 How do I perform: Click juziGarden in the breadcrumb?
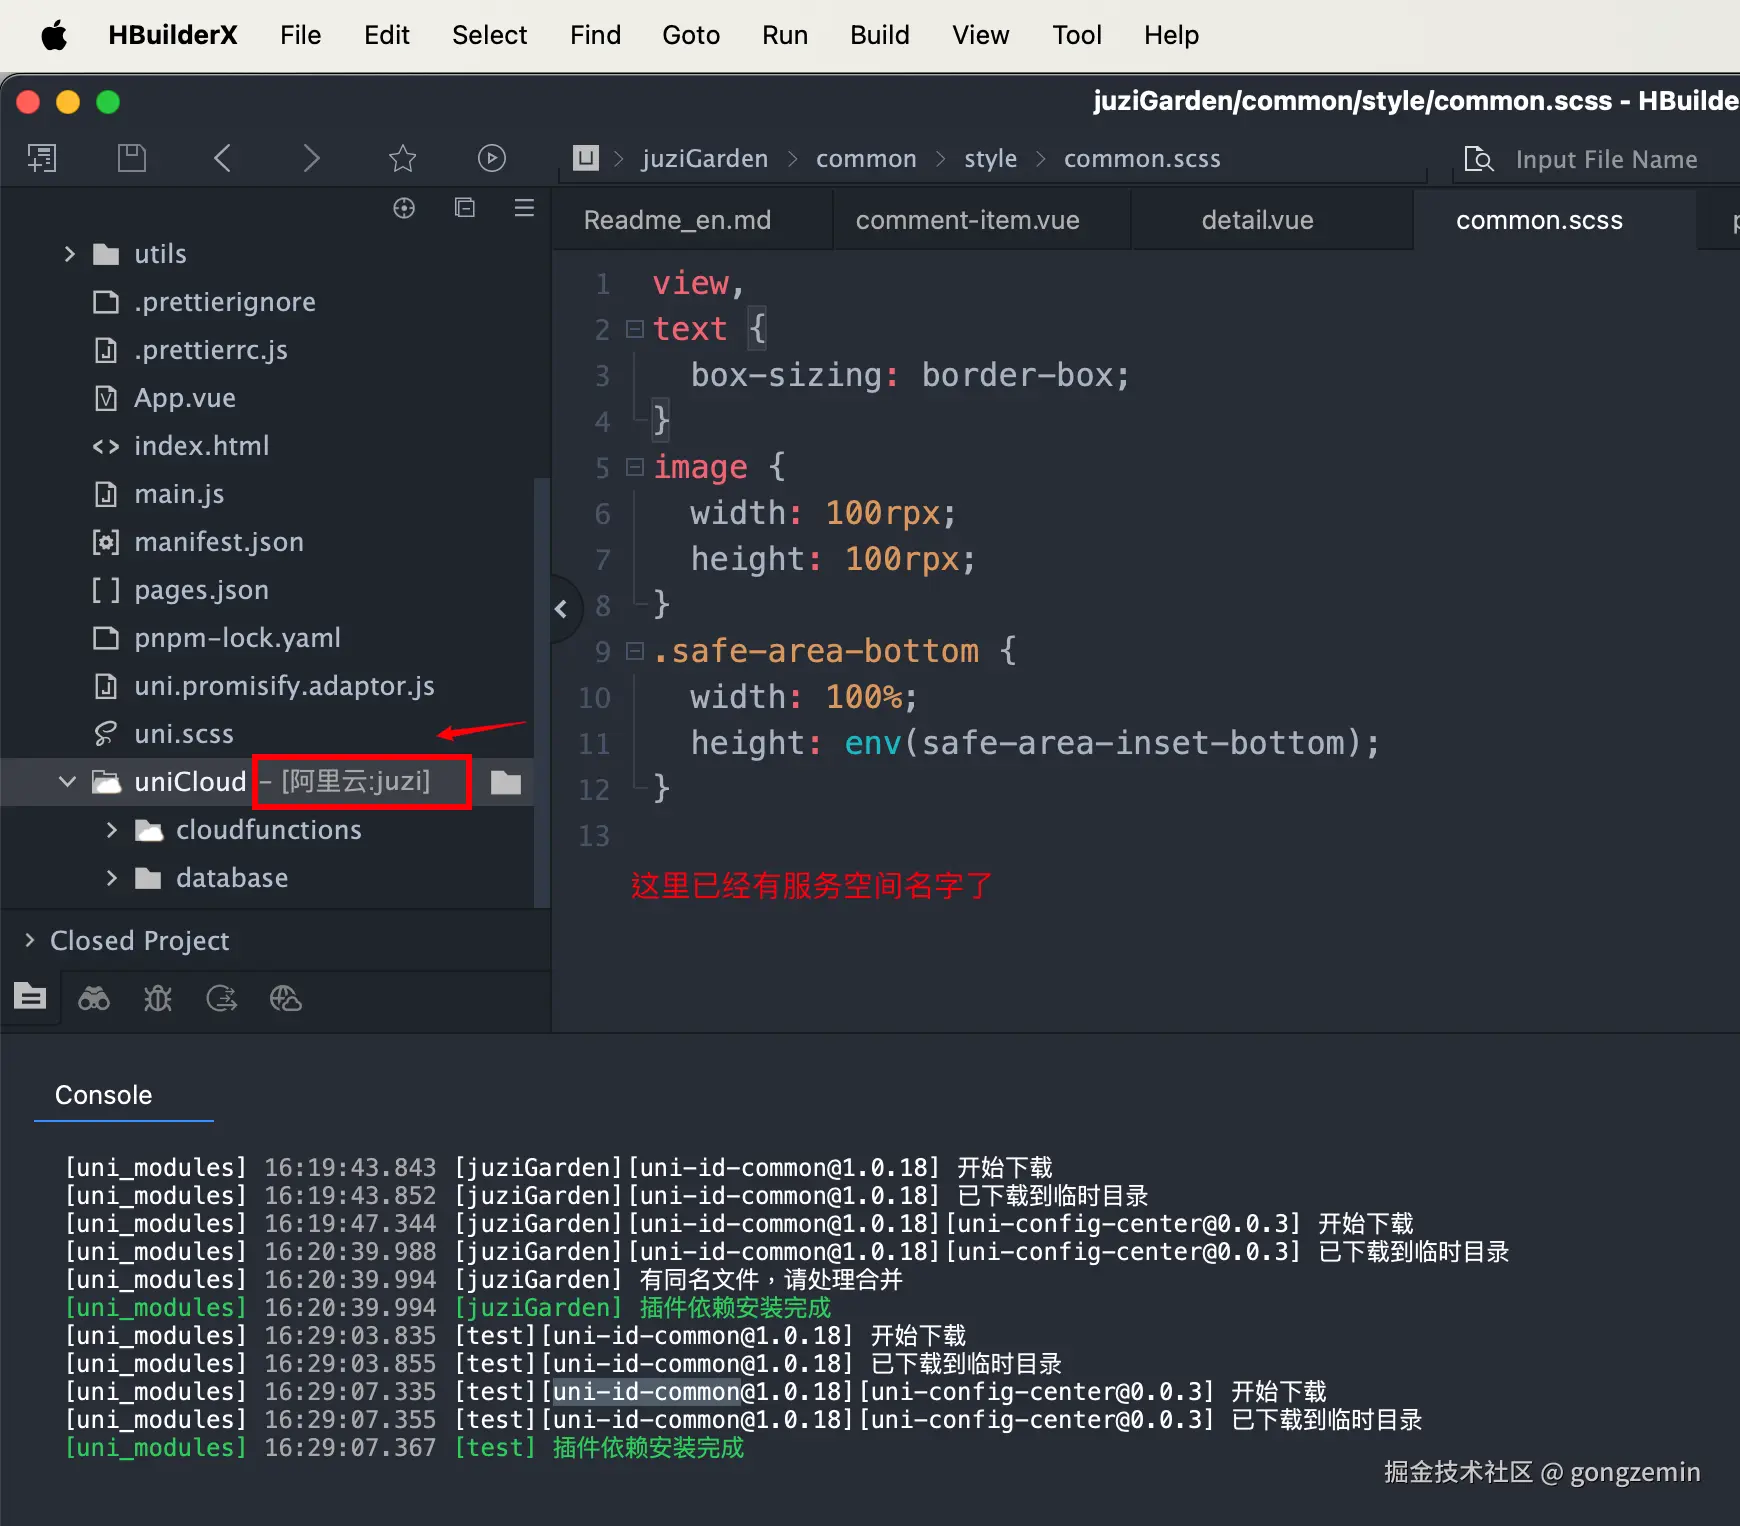(704, 159)
